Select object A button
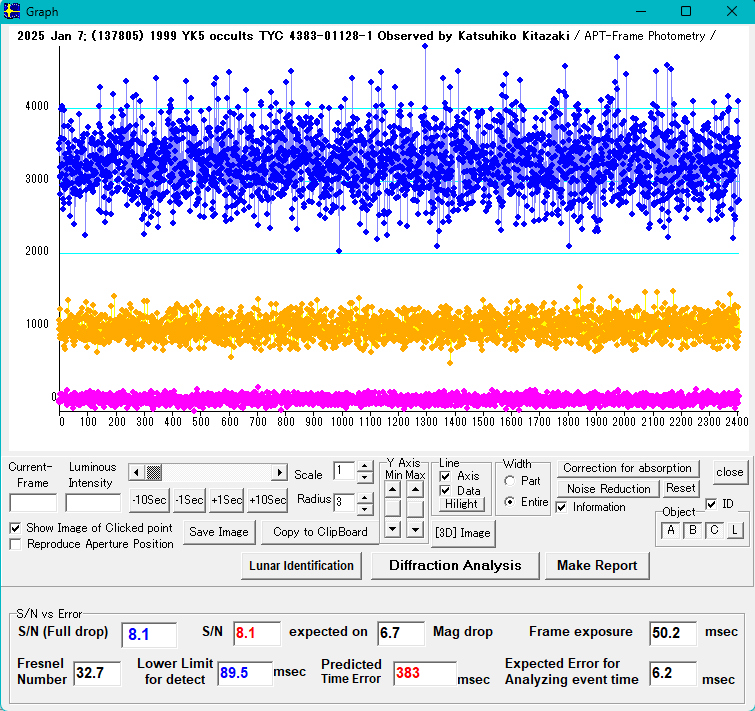Image resolution: width=755 pixels, height=711 pixels. pyautogui.click(x=670, y=530)
